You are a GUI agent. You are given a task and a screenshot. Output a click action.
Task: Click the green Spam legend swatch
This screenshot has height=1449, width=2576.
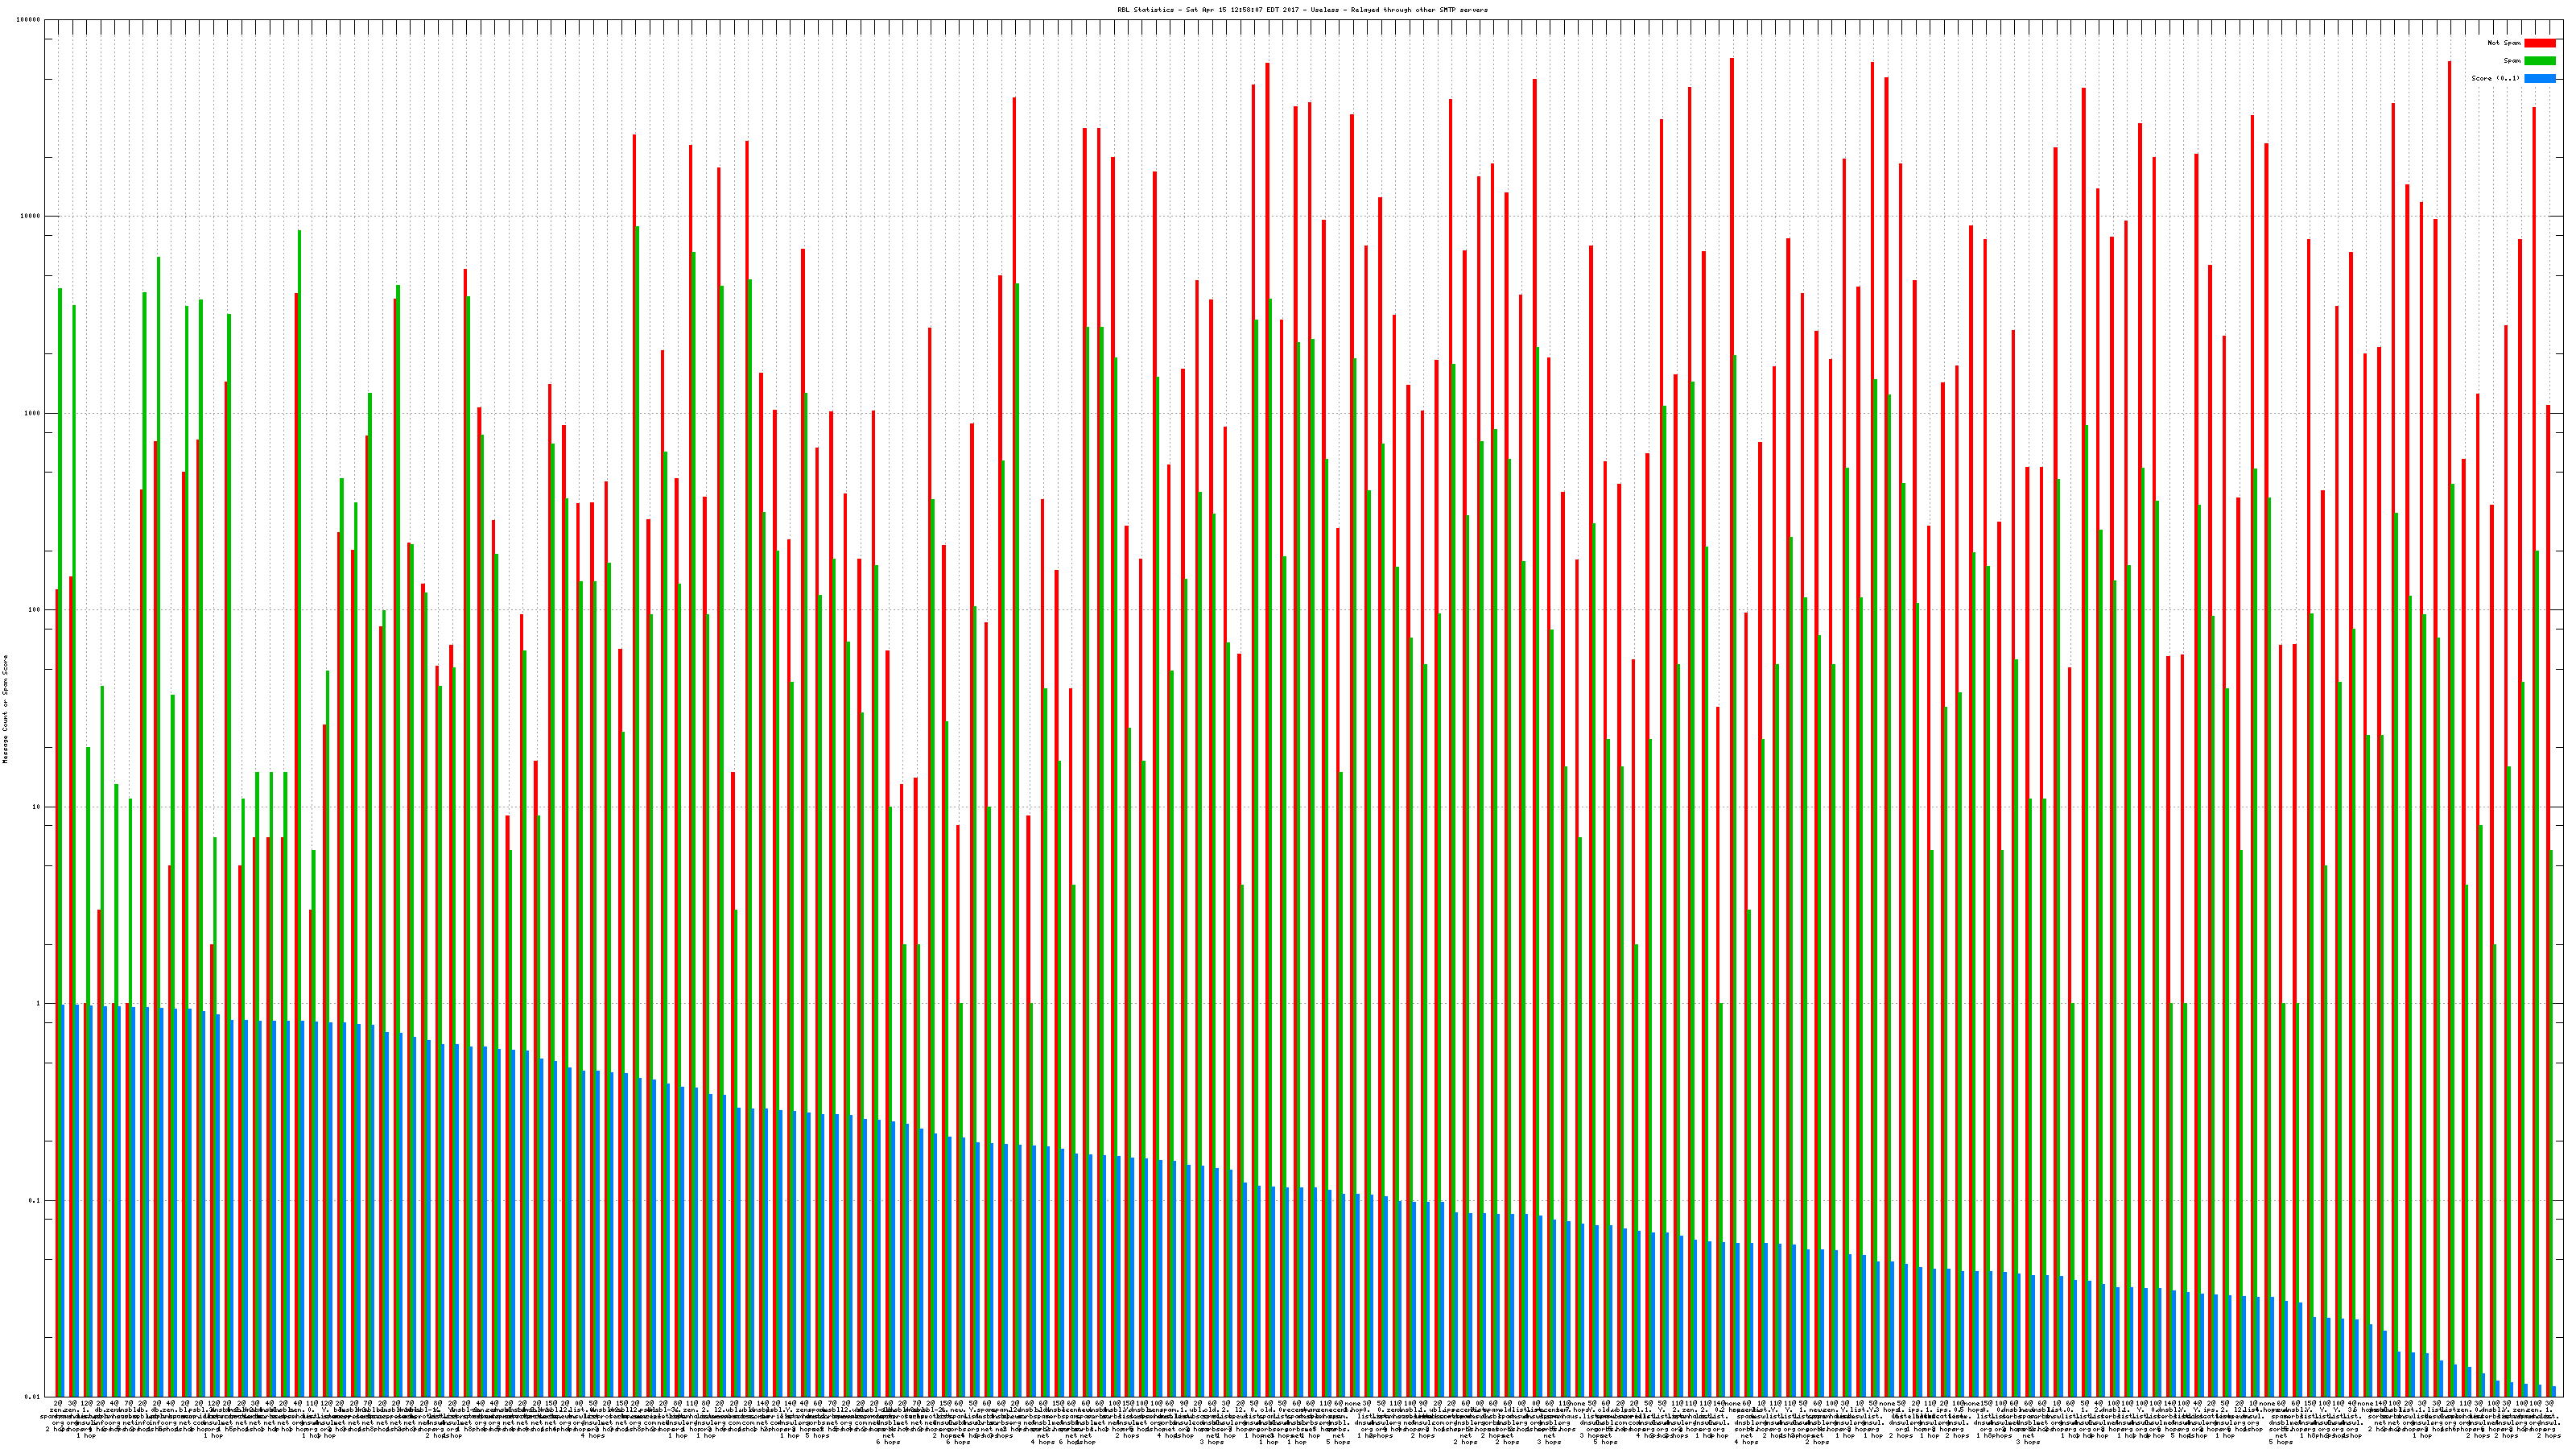2539,61
